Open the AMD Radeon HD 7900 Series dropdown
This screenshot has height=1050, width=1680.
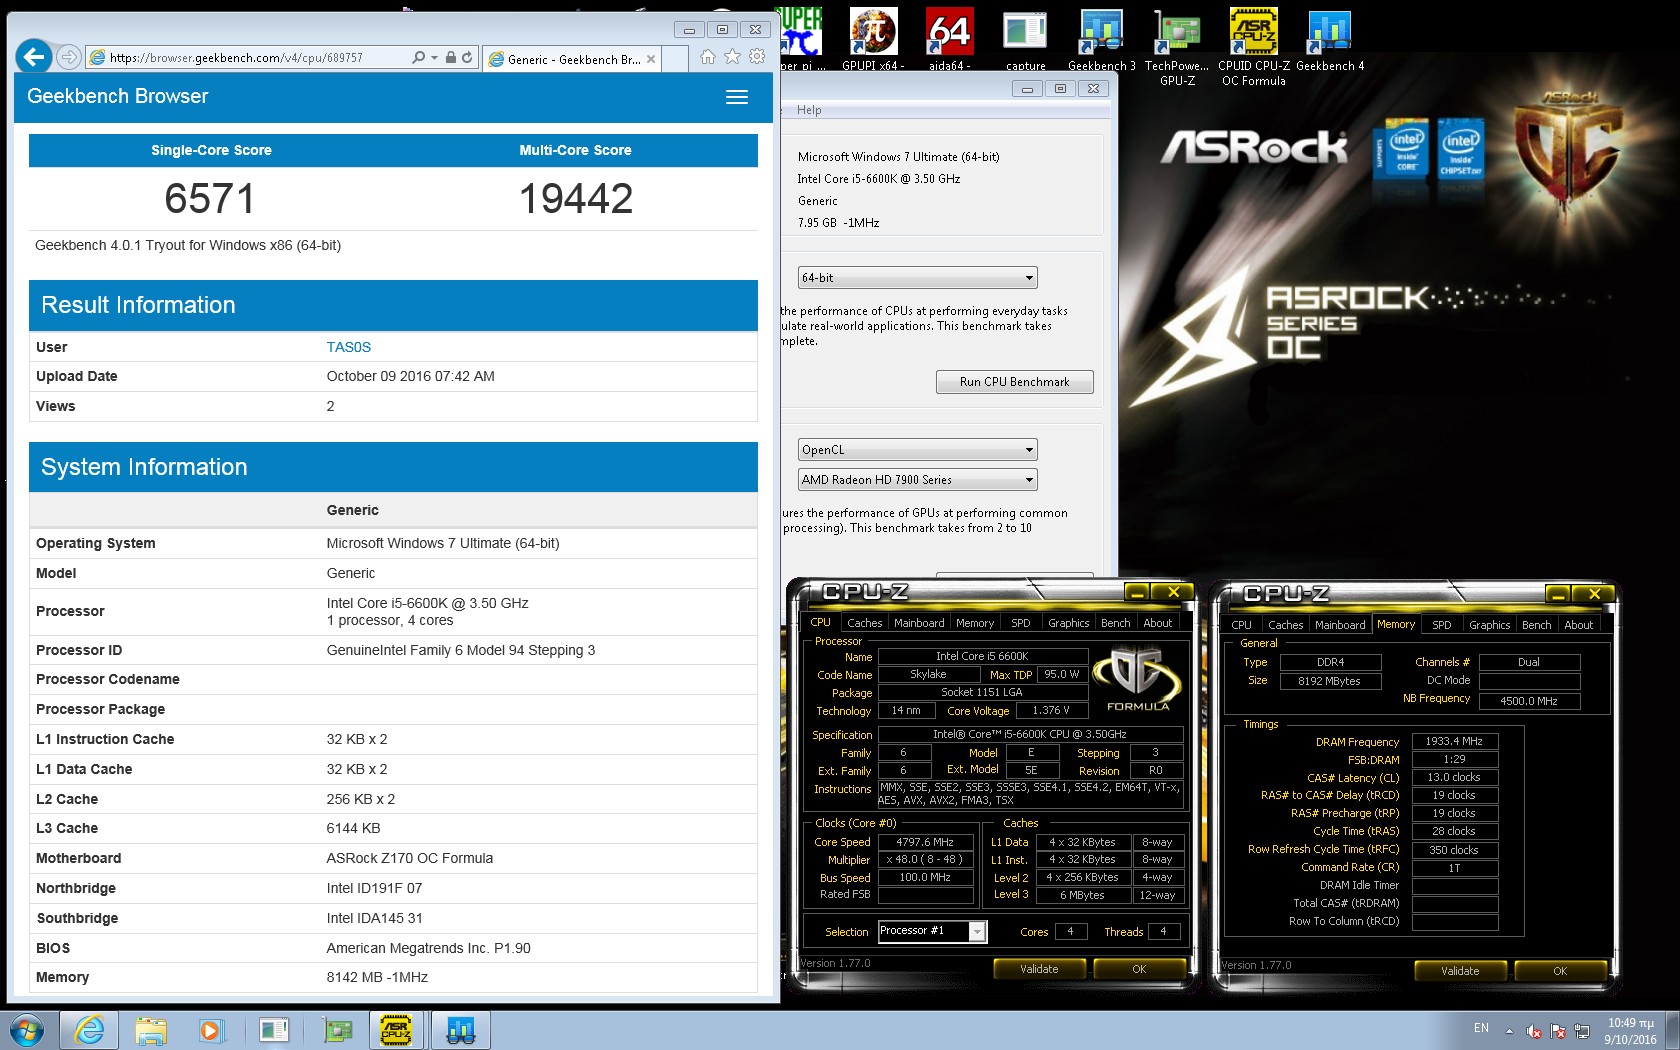pyautogui.click(x=917, y=480)
